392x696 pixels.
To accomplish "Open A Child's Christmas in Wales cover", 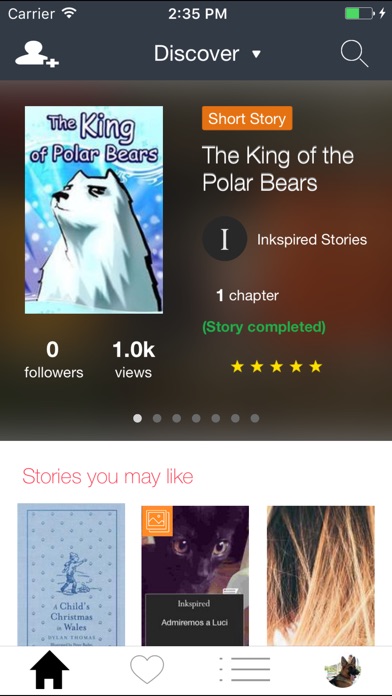I will click(71, 574).
